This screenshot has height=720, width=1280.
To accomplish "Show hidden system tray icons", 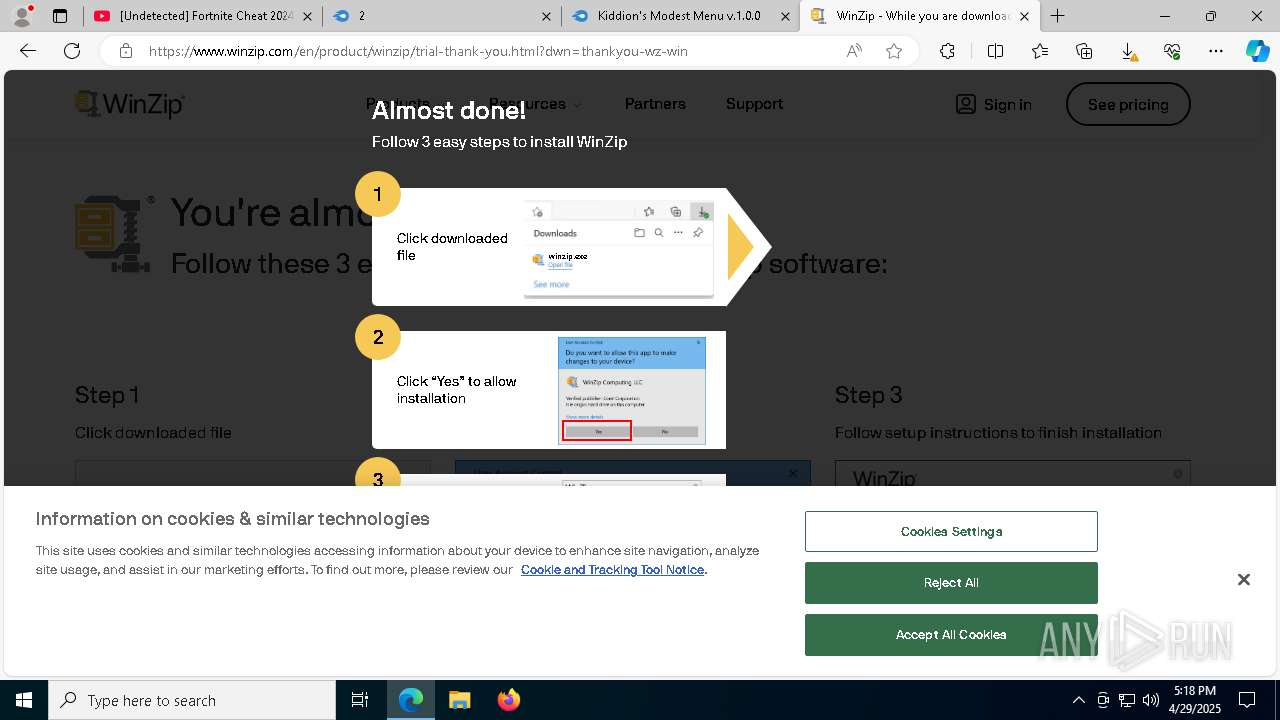I will (x=1079, y=700).
